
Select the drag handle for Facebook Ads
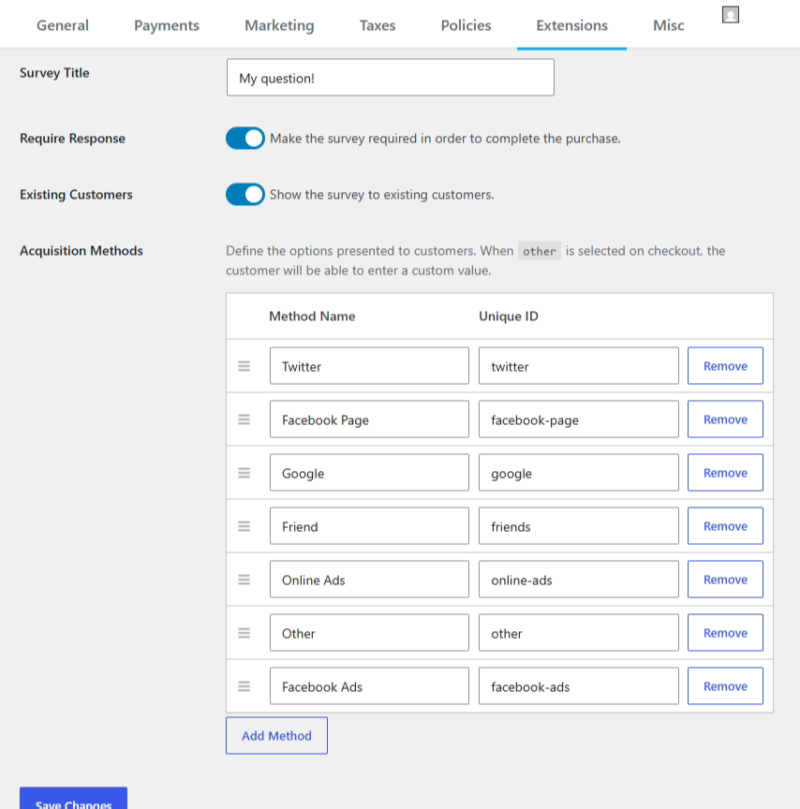pos(244,686)
